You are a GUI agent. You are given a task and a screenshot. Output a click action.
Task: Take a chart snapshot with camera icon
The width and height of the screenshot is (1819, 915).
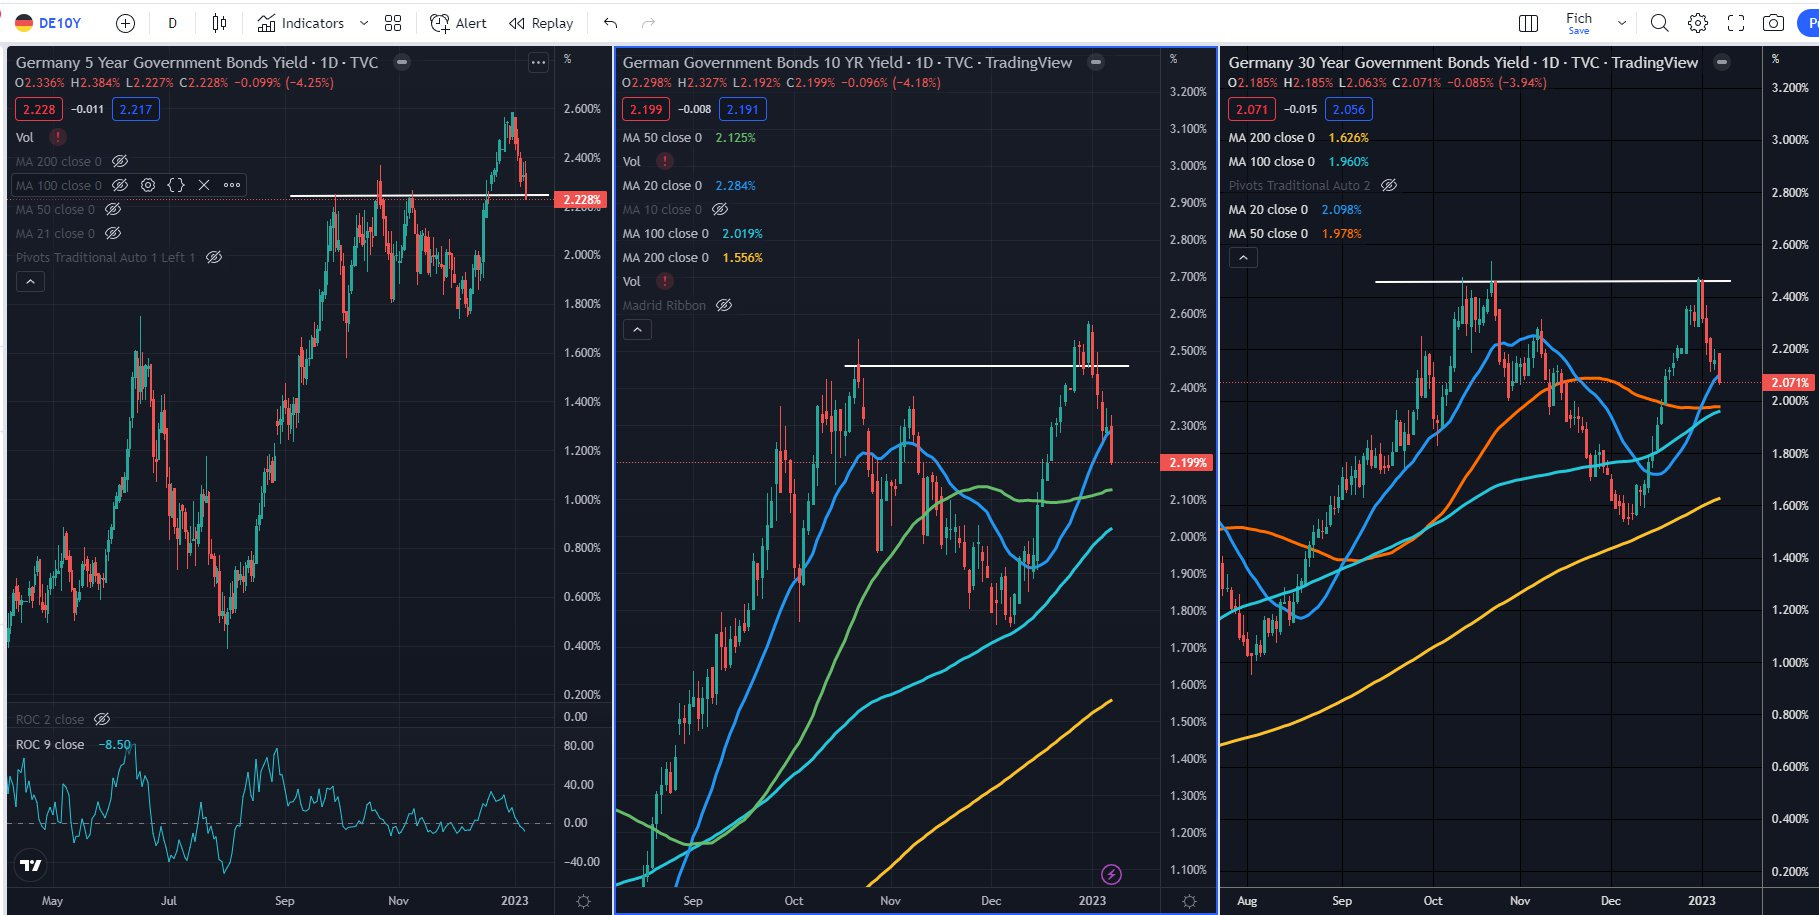(x=1773, y=23)
